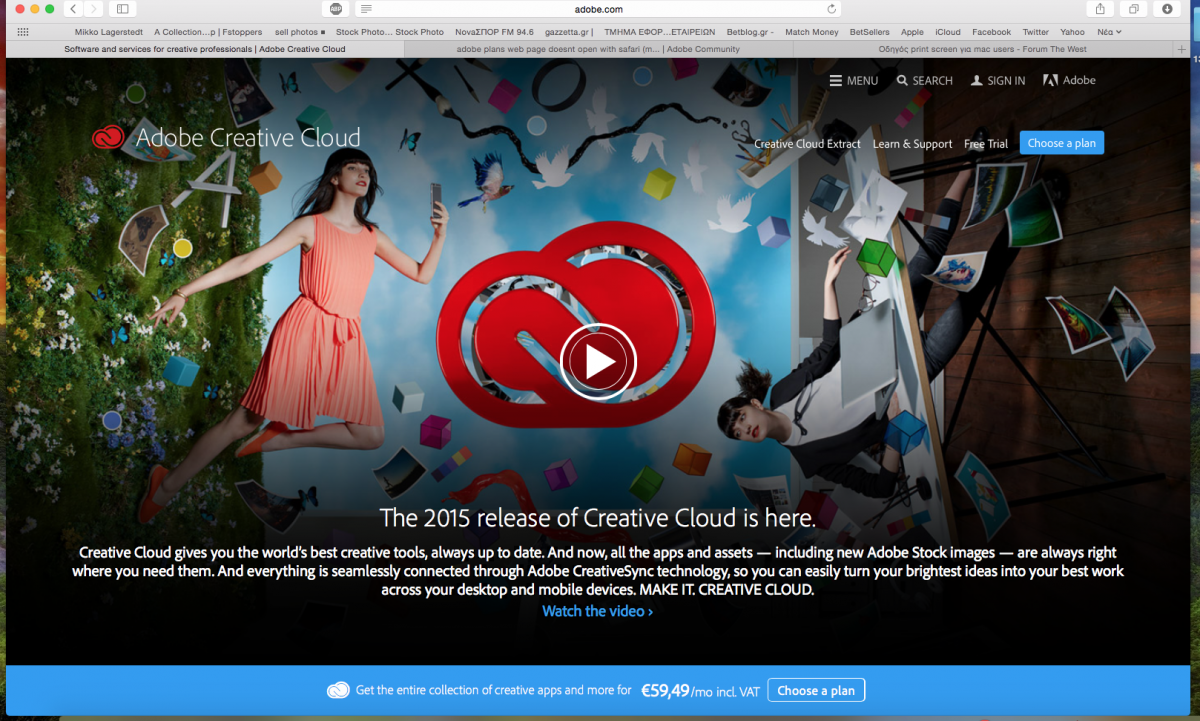Show all tabs overview
The image size is (1200, 721).
(x=1133, y=9)
